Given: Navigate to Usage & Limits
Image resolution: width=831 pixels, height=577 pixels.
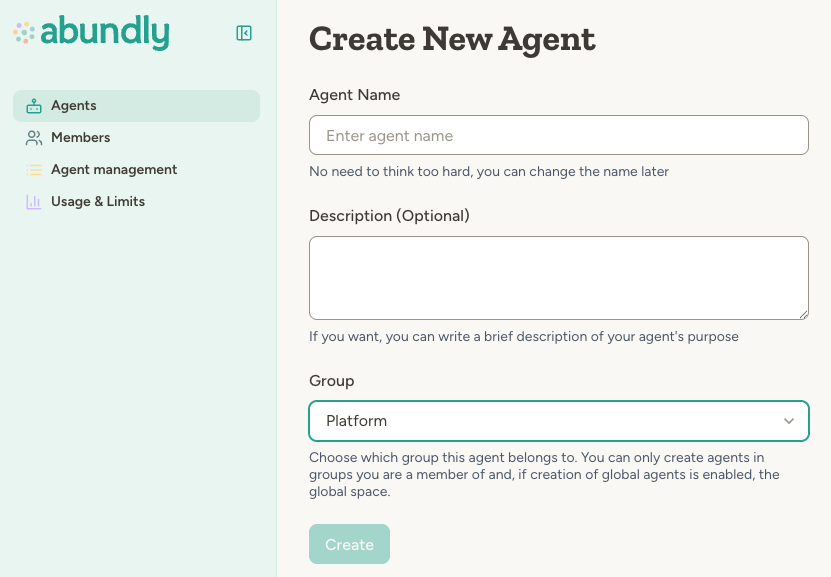Looking at the screenshot, I should coord(98,201).
